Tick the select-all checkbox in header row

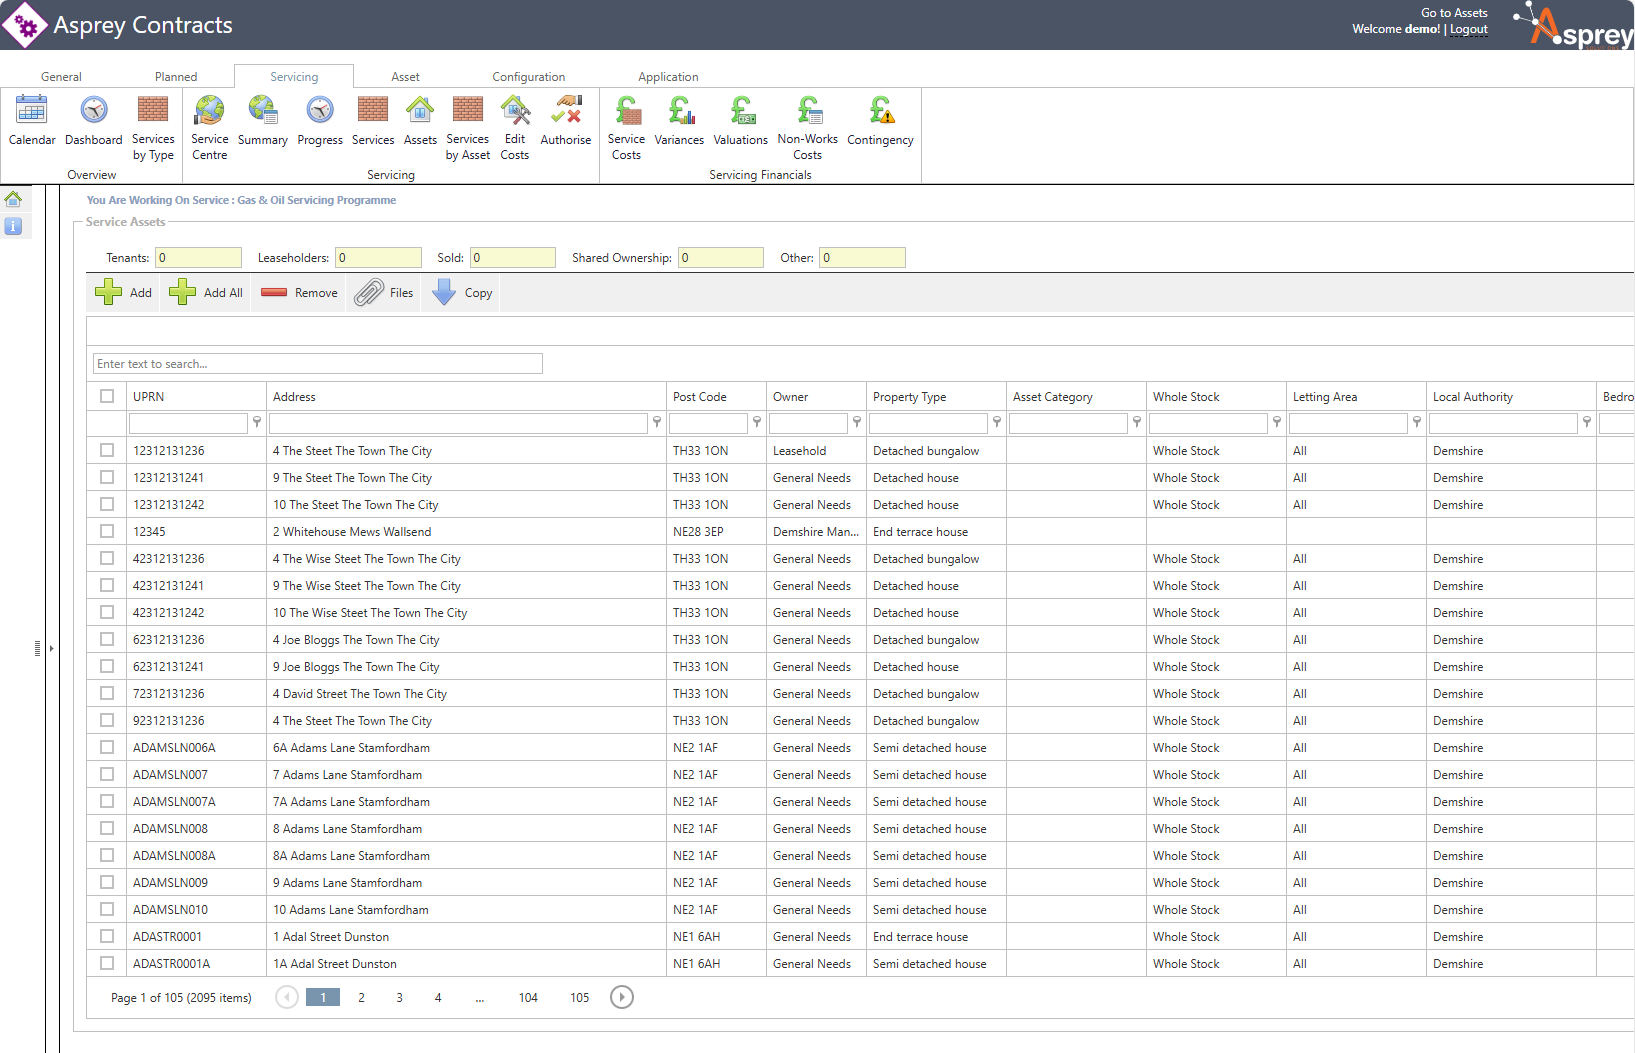tap(107, 396)
